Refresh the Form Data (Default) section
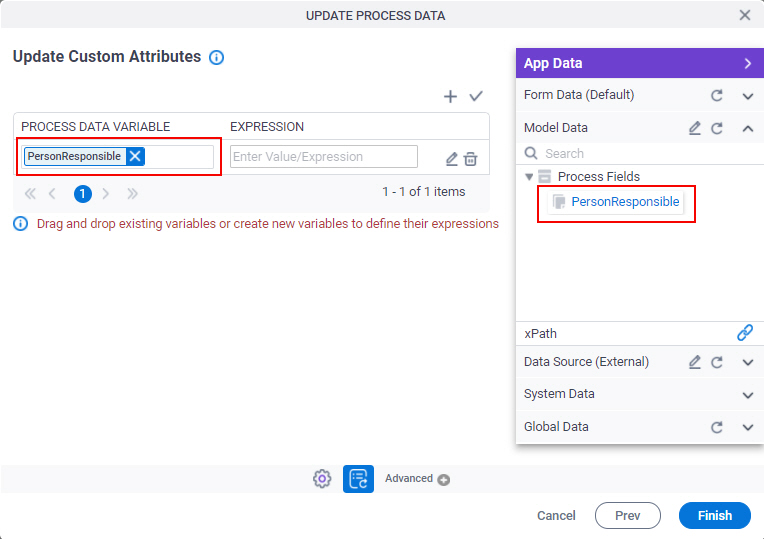 pyautogui.click(x=717, y=95)
